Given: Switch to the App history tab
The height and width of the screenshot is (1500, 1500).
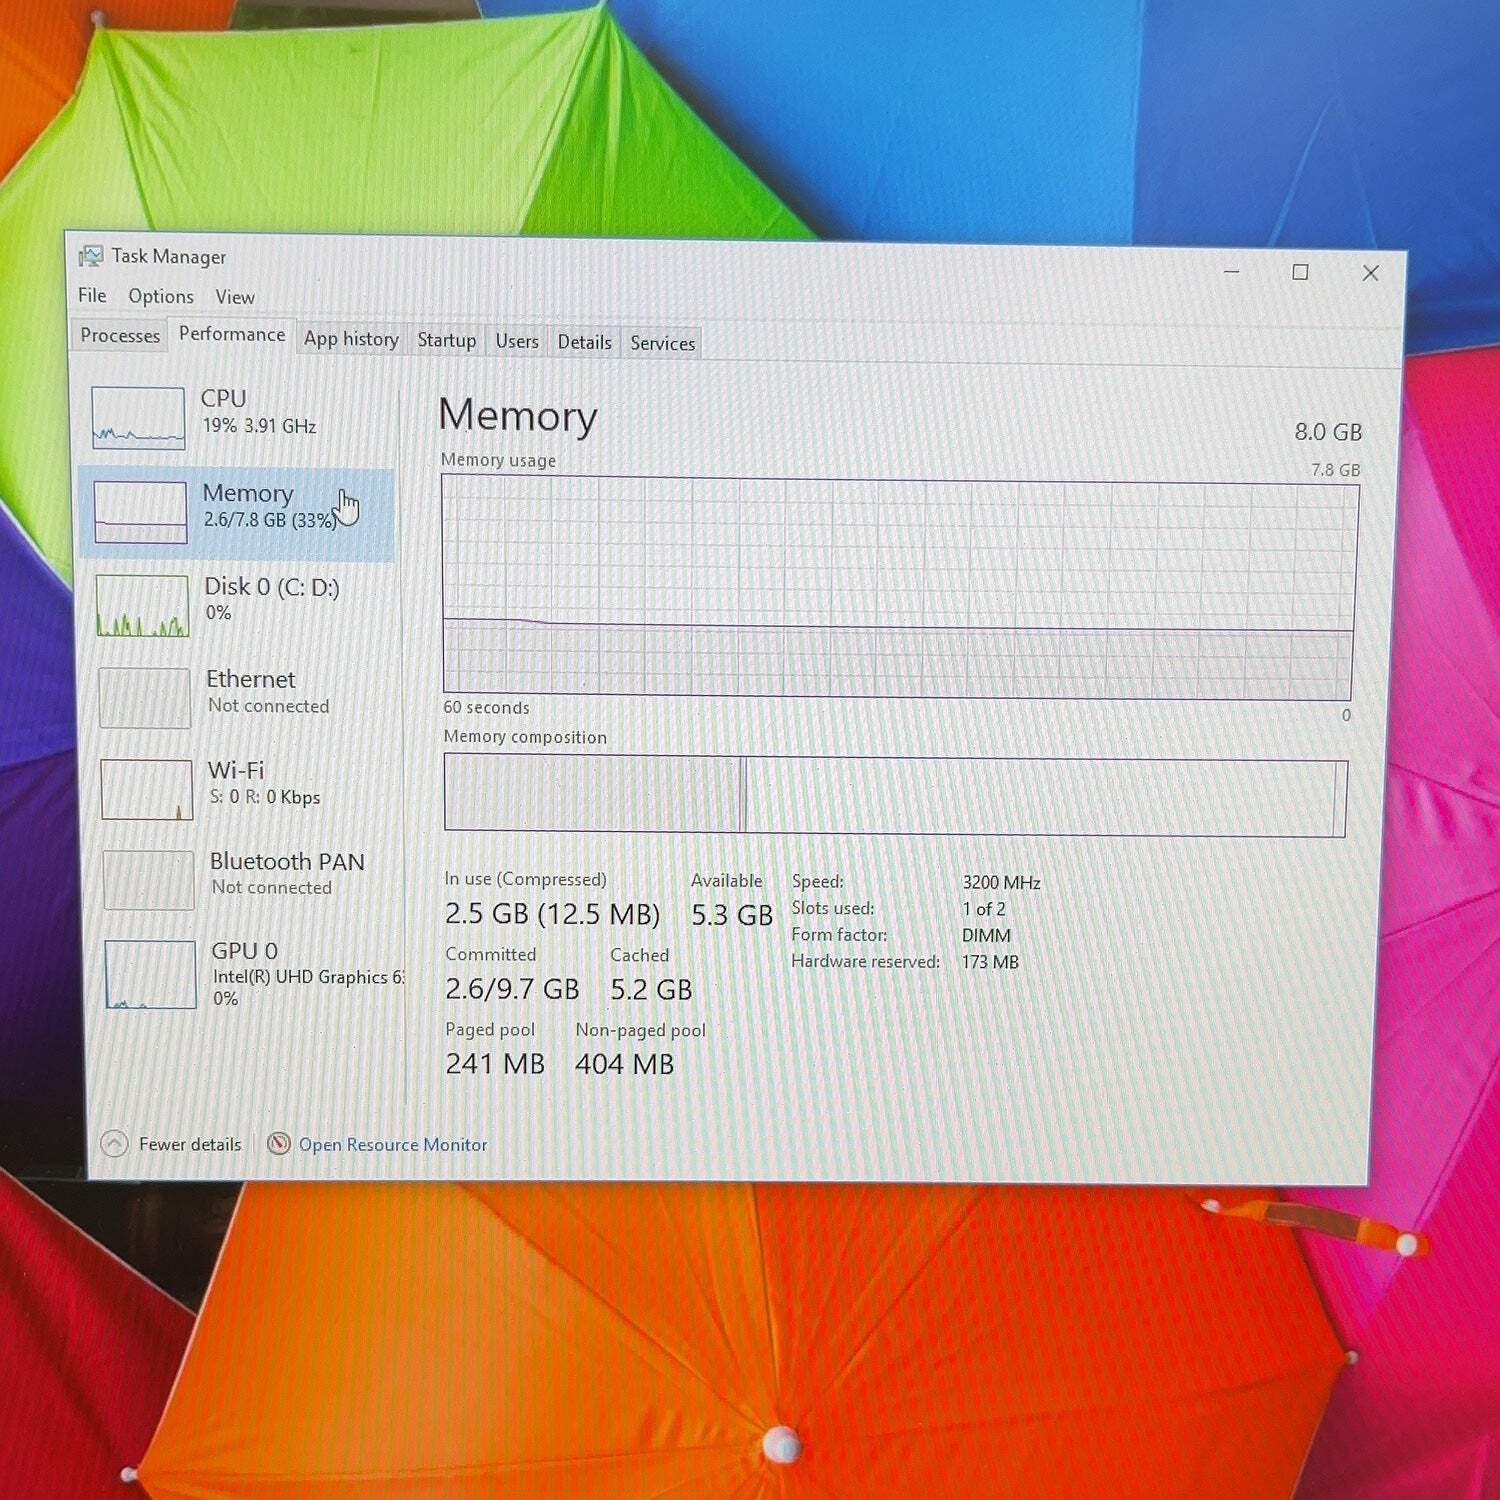Looking at the screenshot, I should 351,339.
